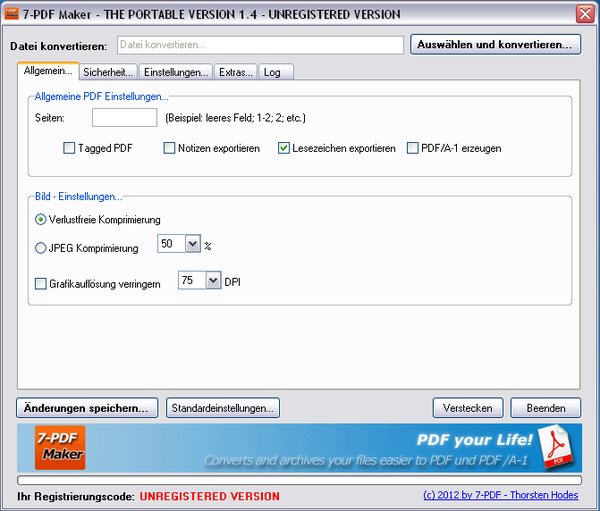Open the Log tab
This screenshot has height=511, width=600.
click(x=276, y=72)
